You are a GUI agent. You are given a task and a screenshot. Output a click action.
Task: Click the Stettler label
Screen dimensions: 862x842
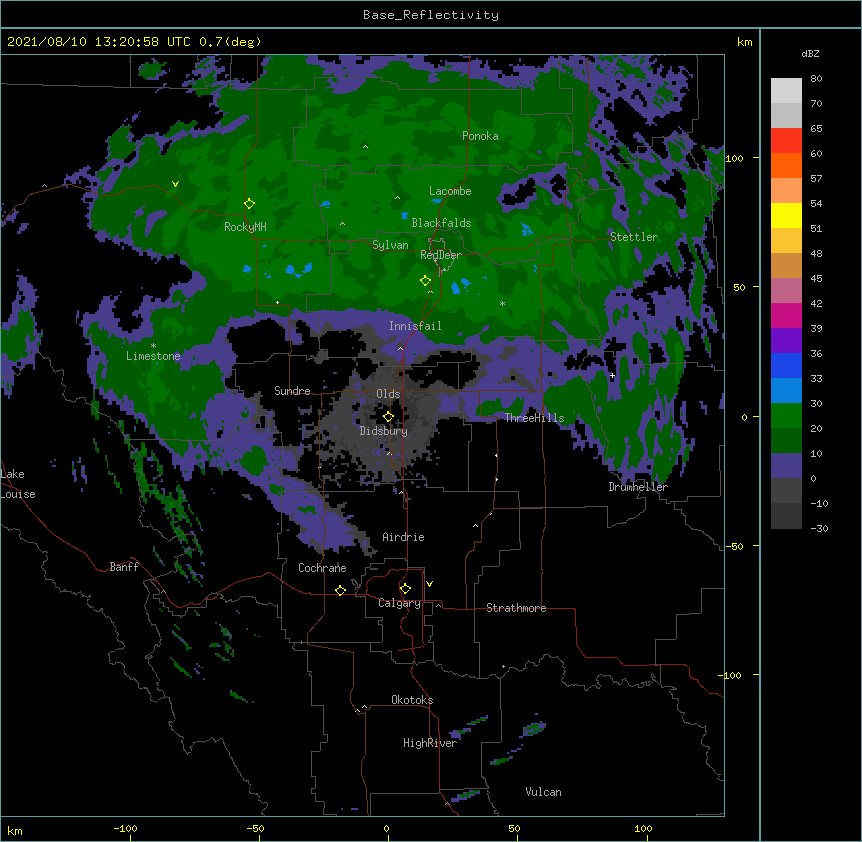pyautogui.click(x=634, y=237)
